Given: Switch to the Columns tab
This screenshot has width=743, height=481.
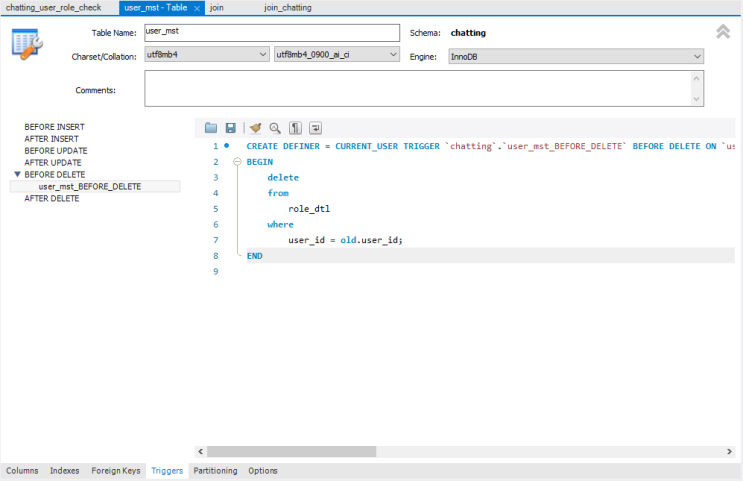Looking at the screenshot, I should point(22,471).
